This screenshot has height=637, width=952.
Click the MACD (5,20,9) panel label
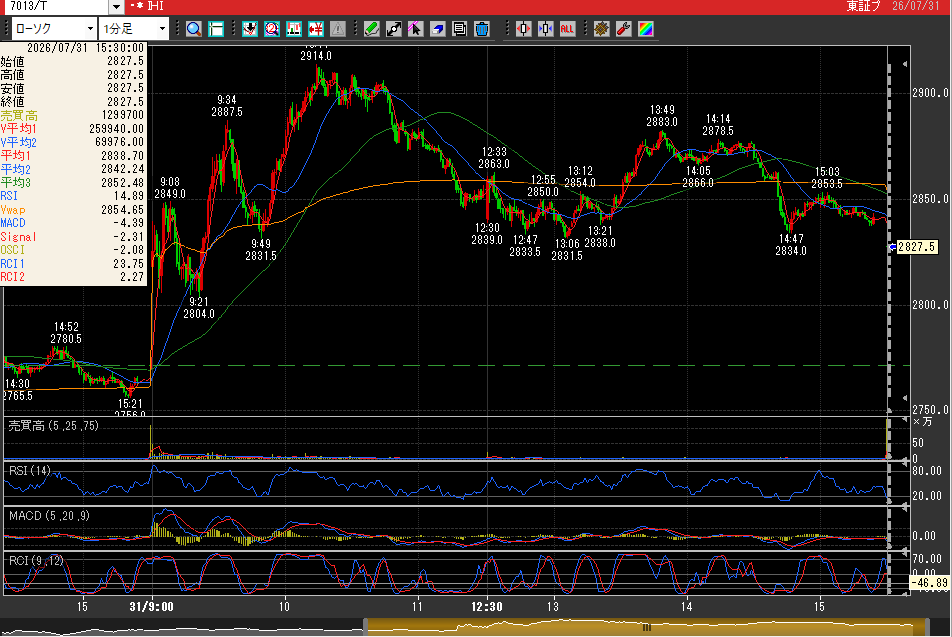(x=49, y=516)
